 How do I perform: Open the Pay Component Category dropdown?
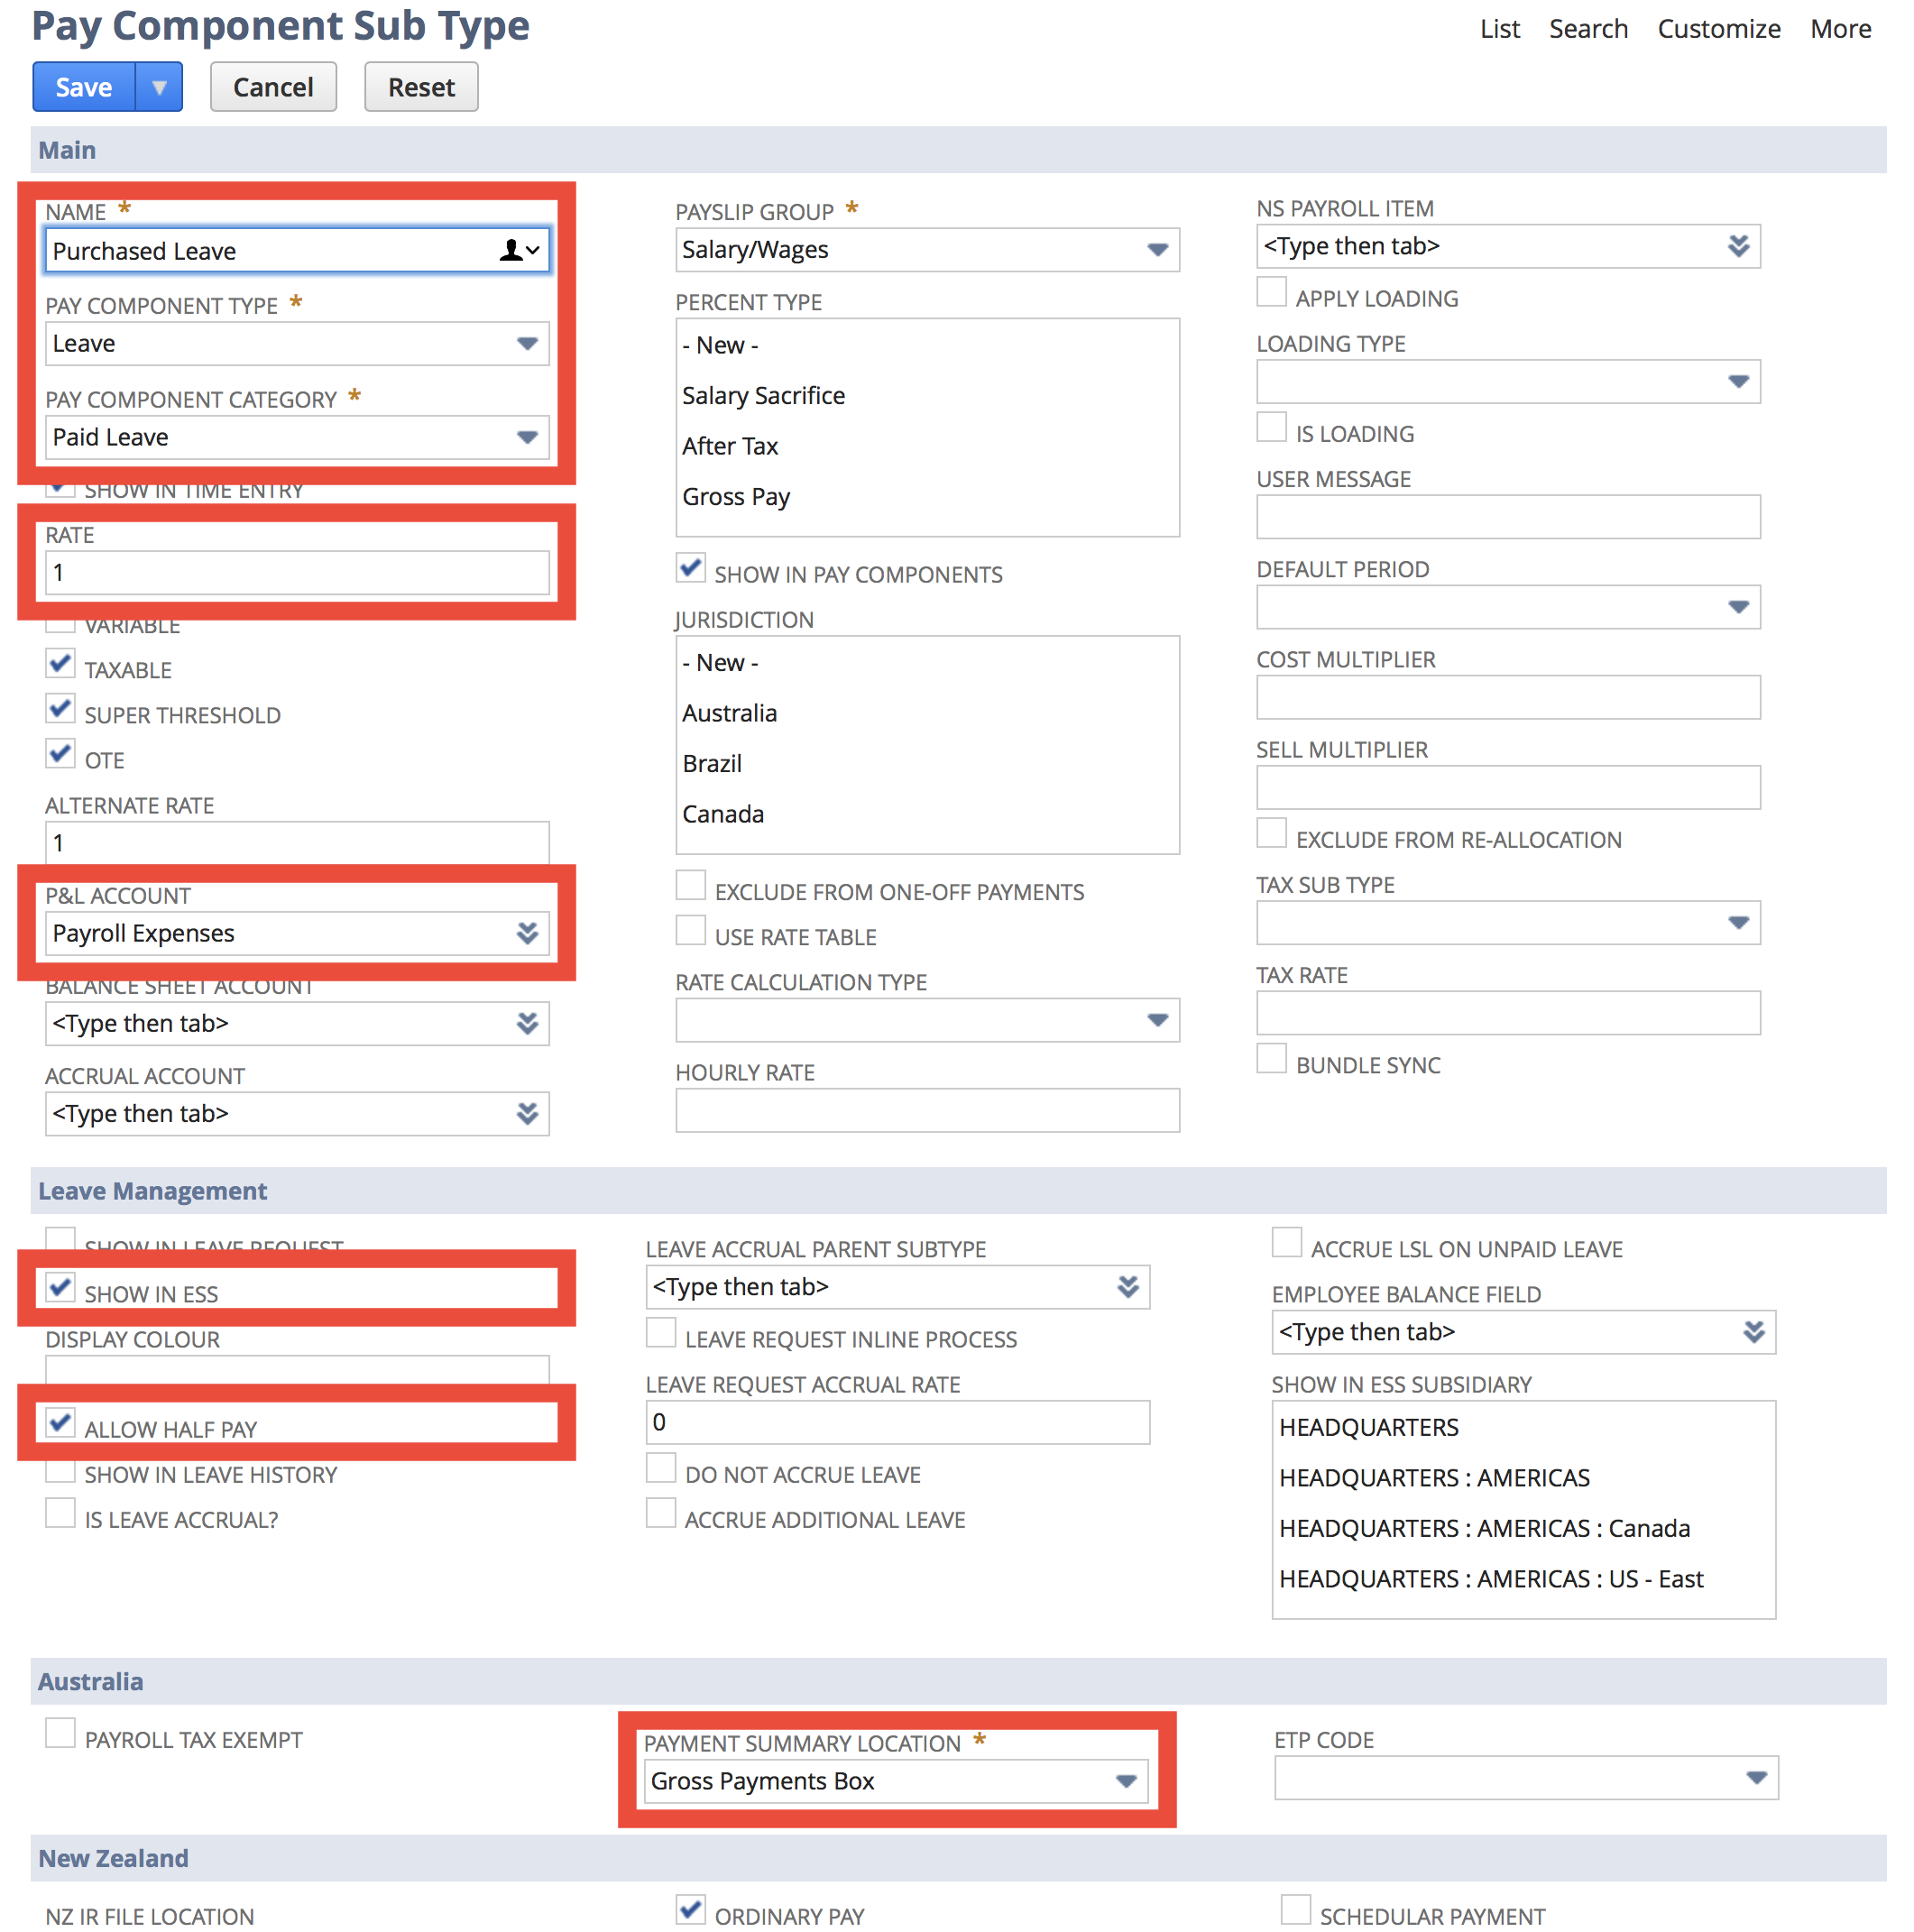point(527,437)
